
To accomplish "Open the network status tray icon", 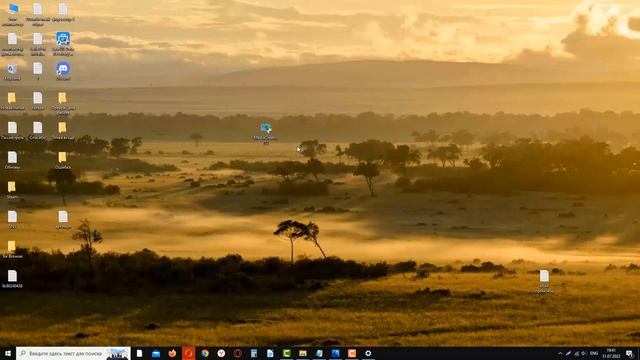I will pos(576,353).
